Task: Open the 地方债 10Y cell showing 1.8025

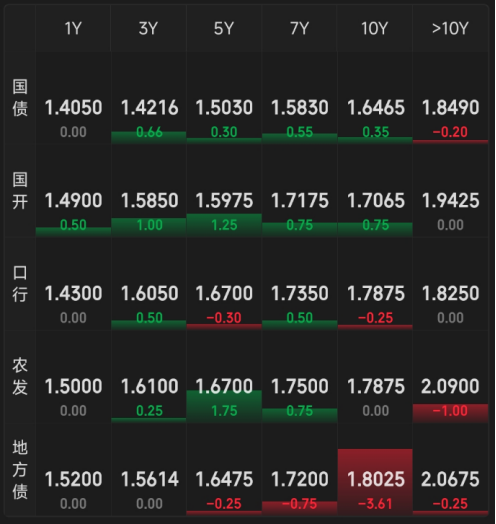Action: pos(375,470)
